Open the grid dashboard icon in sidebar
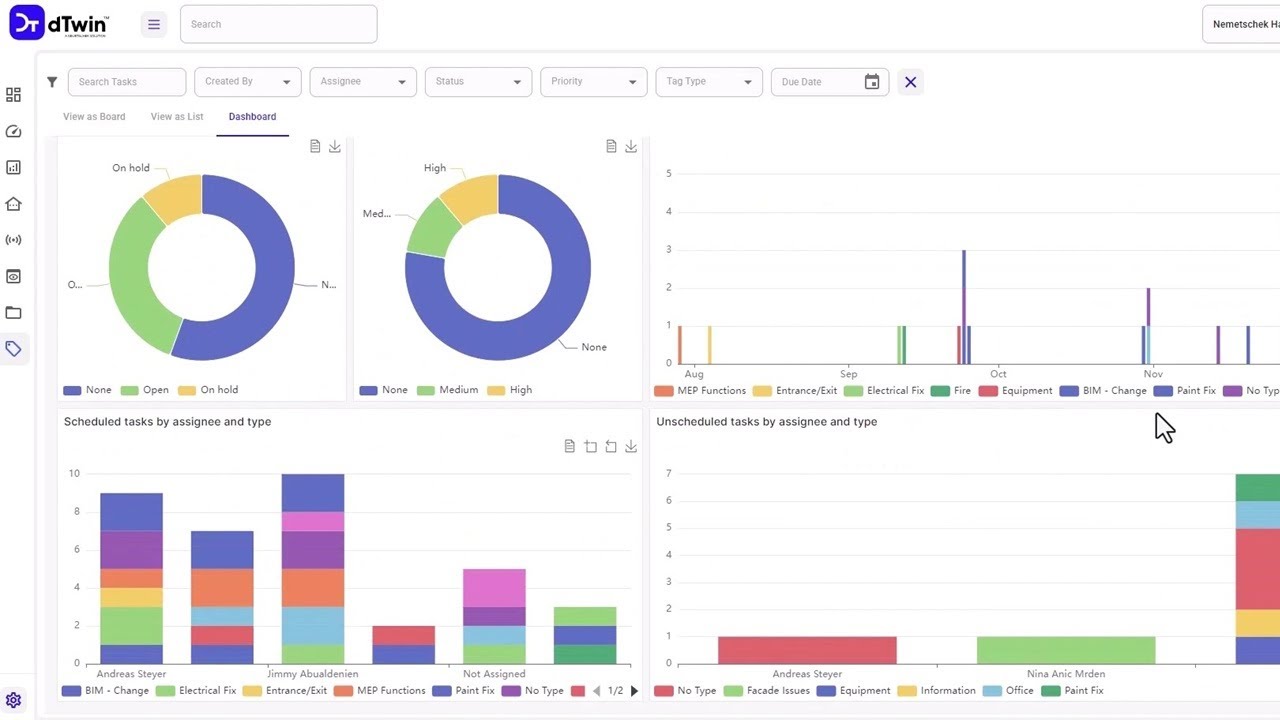 (x=13, y=95)
